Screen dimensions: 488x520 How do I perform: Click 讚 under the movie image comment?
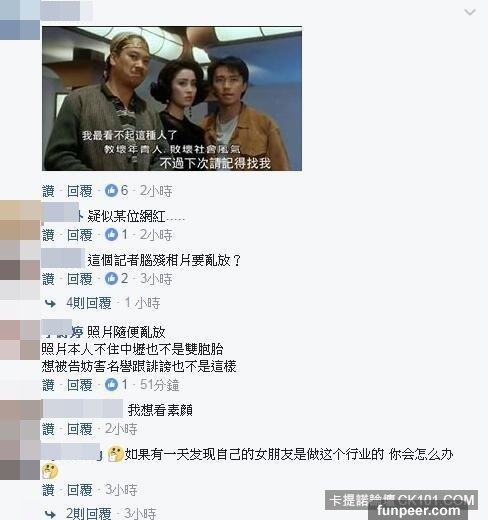click(48, 191)
